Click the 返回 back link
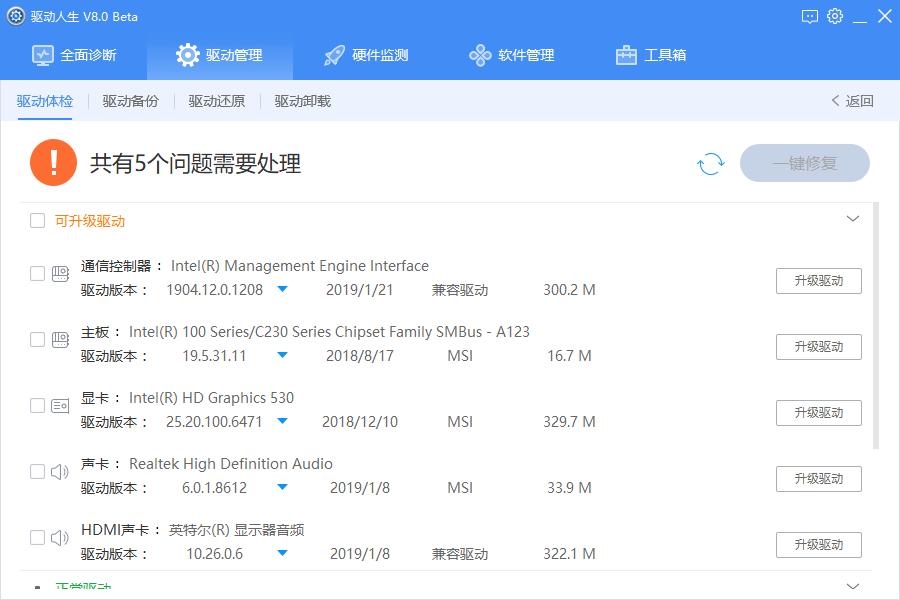900x600 pixels. pos(852,101)
